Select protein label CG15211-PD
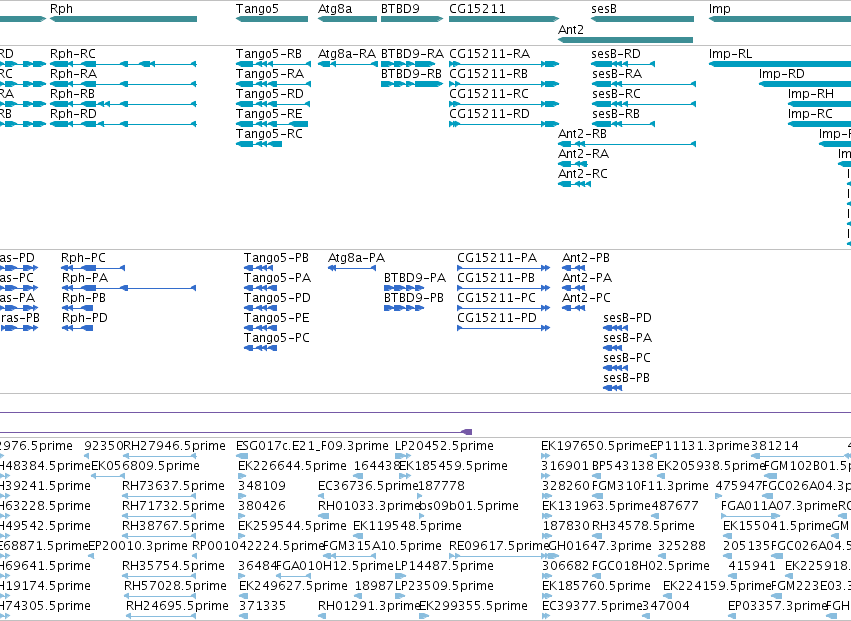The height and width of the screenshot is (621, 851). 497,318
